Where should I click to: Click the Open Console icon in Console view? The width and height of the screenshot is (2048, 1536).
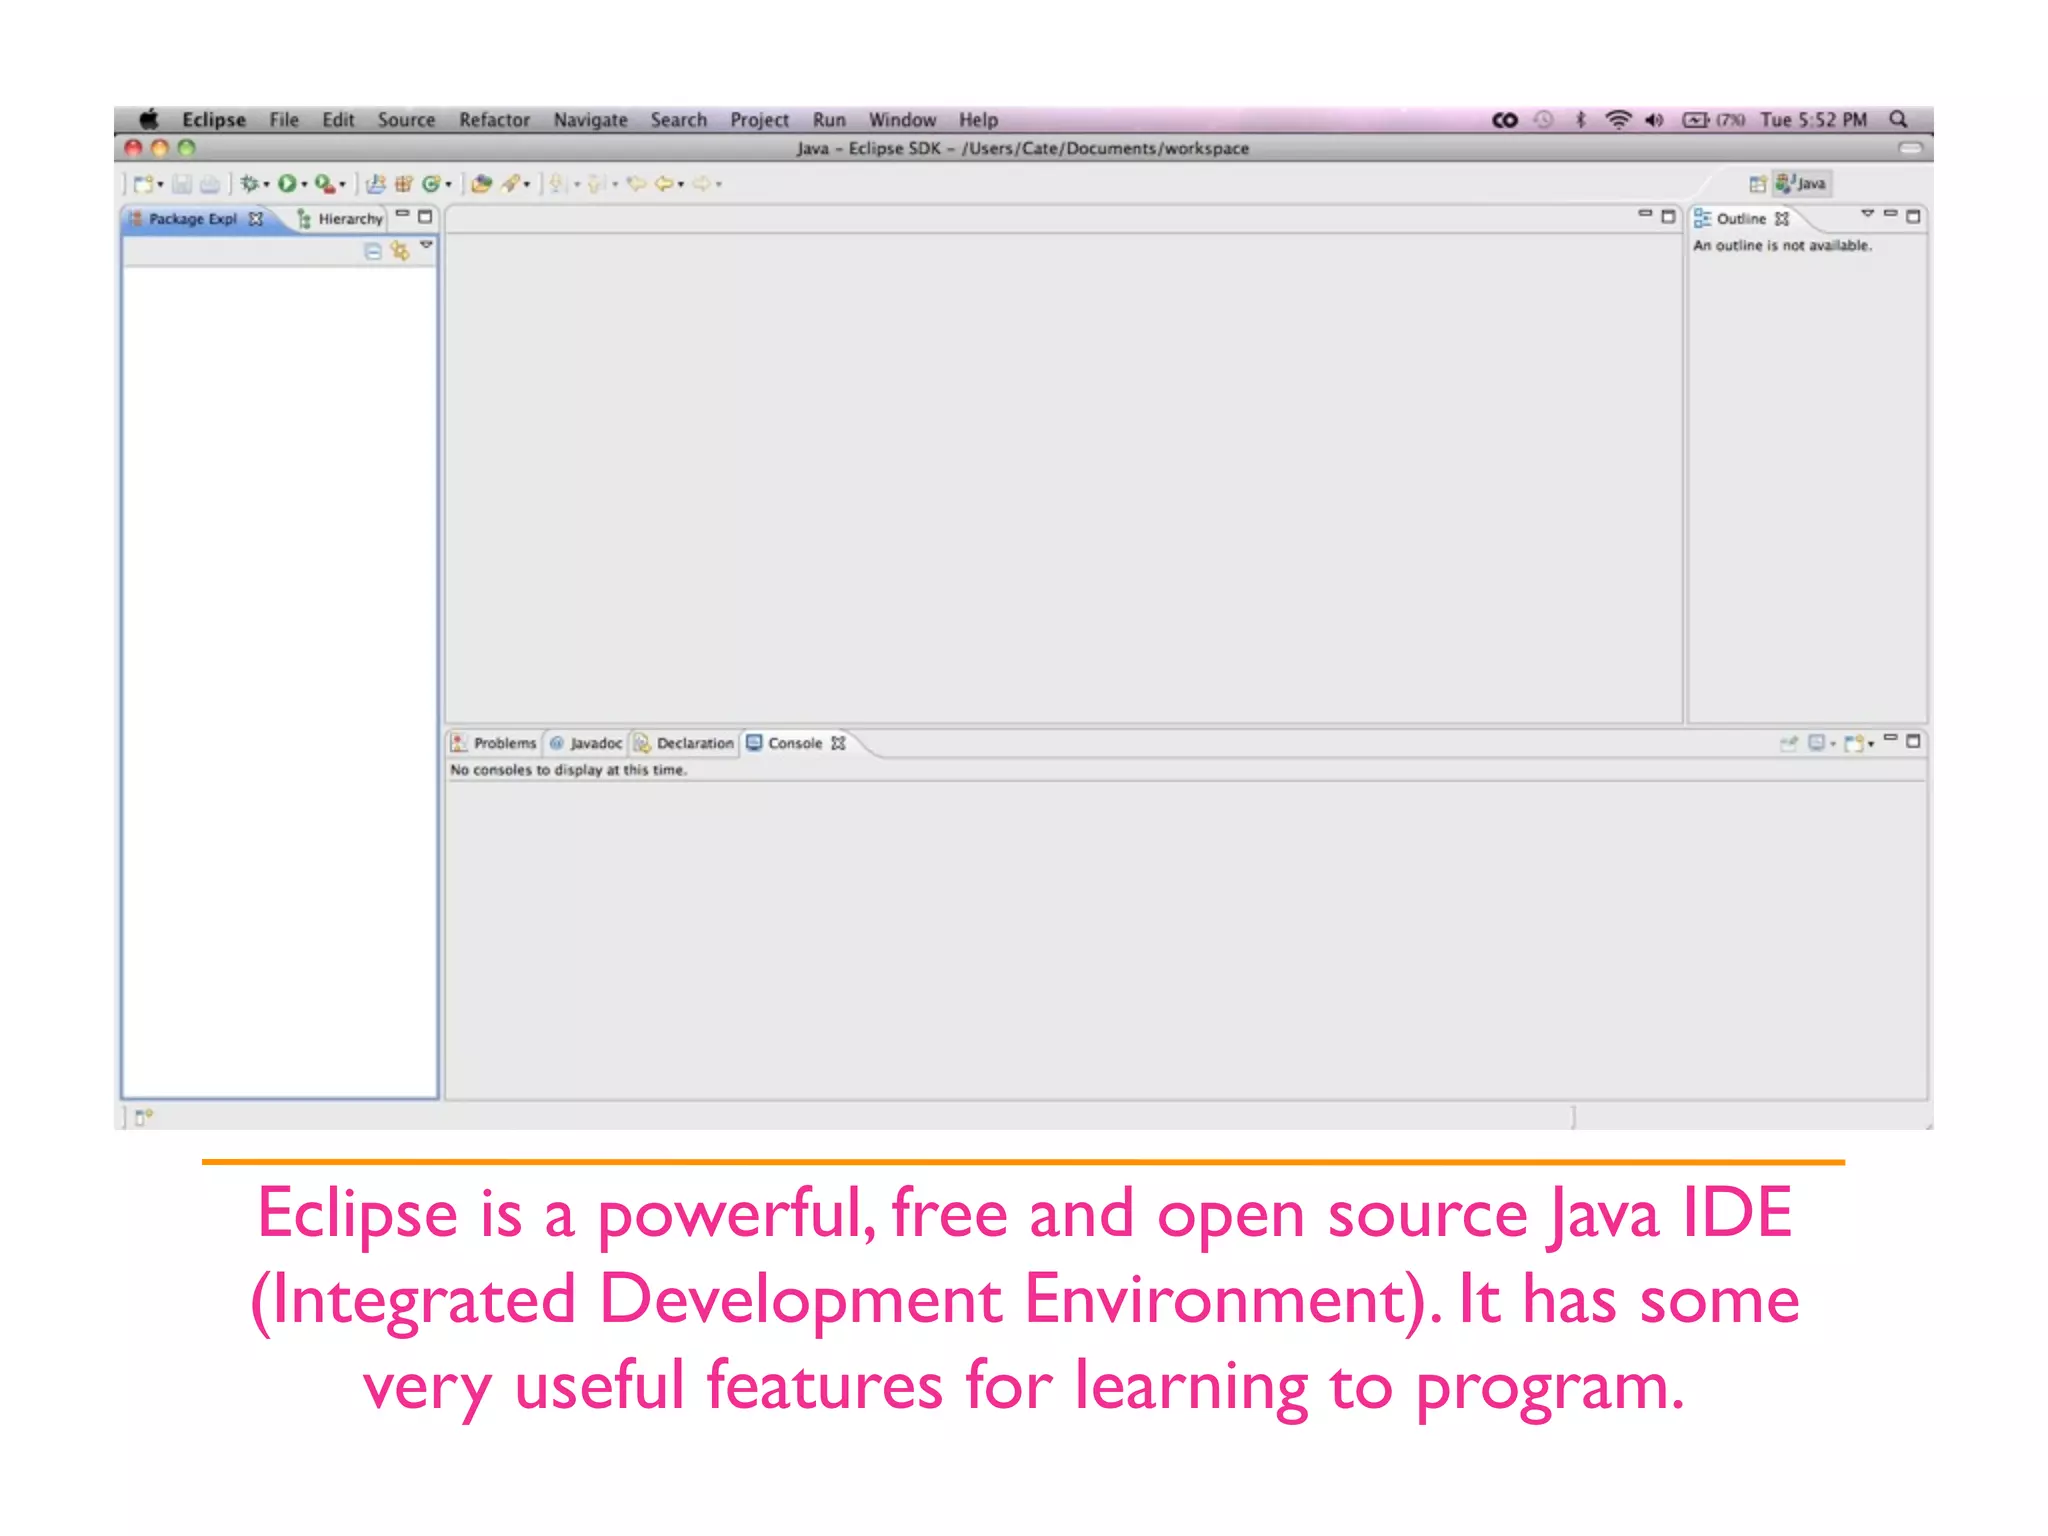pos(1854,743)
